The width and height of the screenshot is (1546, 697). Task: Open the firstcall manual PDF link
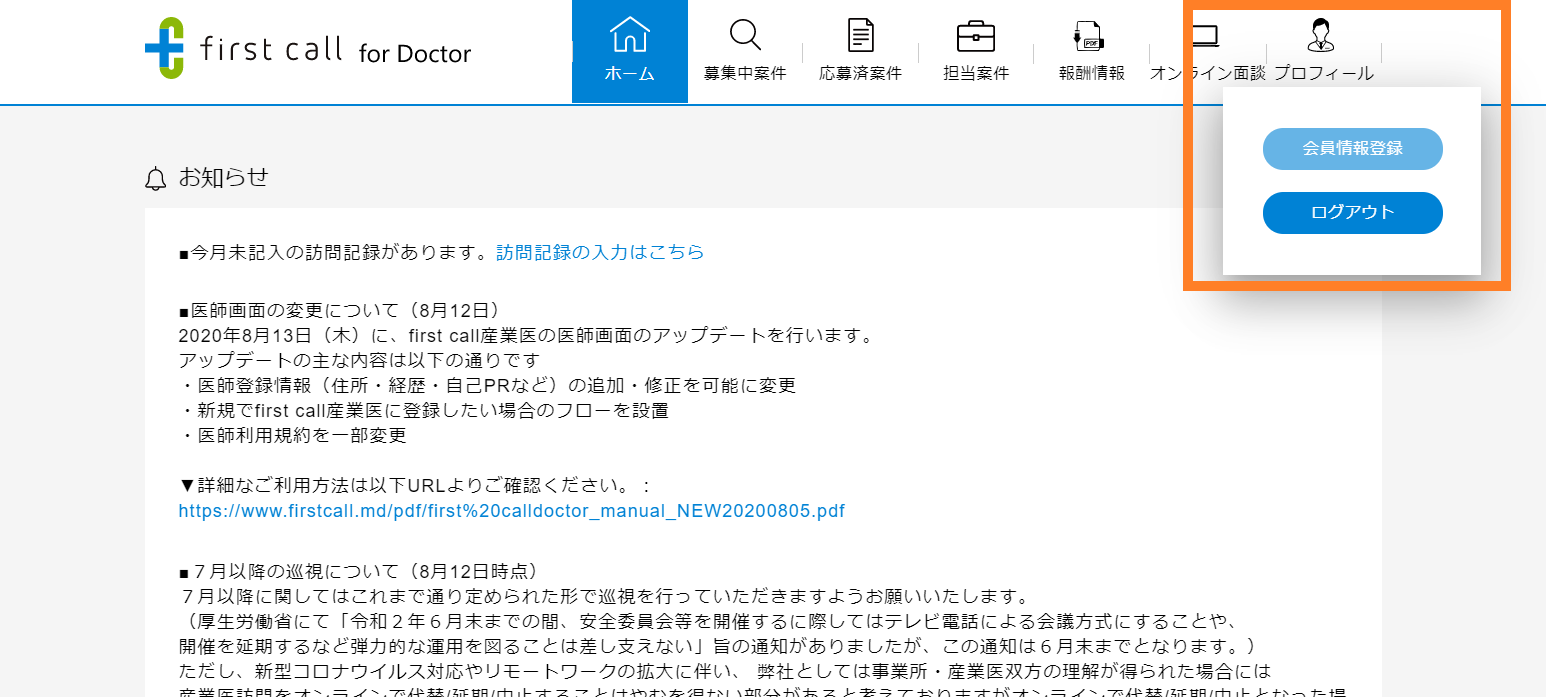(x=508, y=510)
